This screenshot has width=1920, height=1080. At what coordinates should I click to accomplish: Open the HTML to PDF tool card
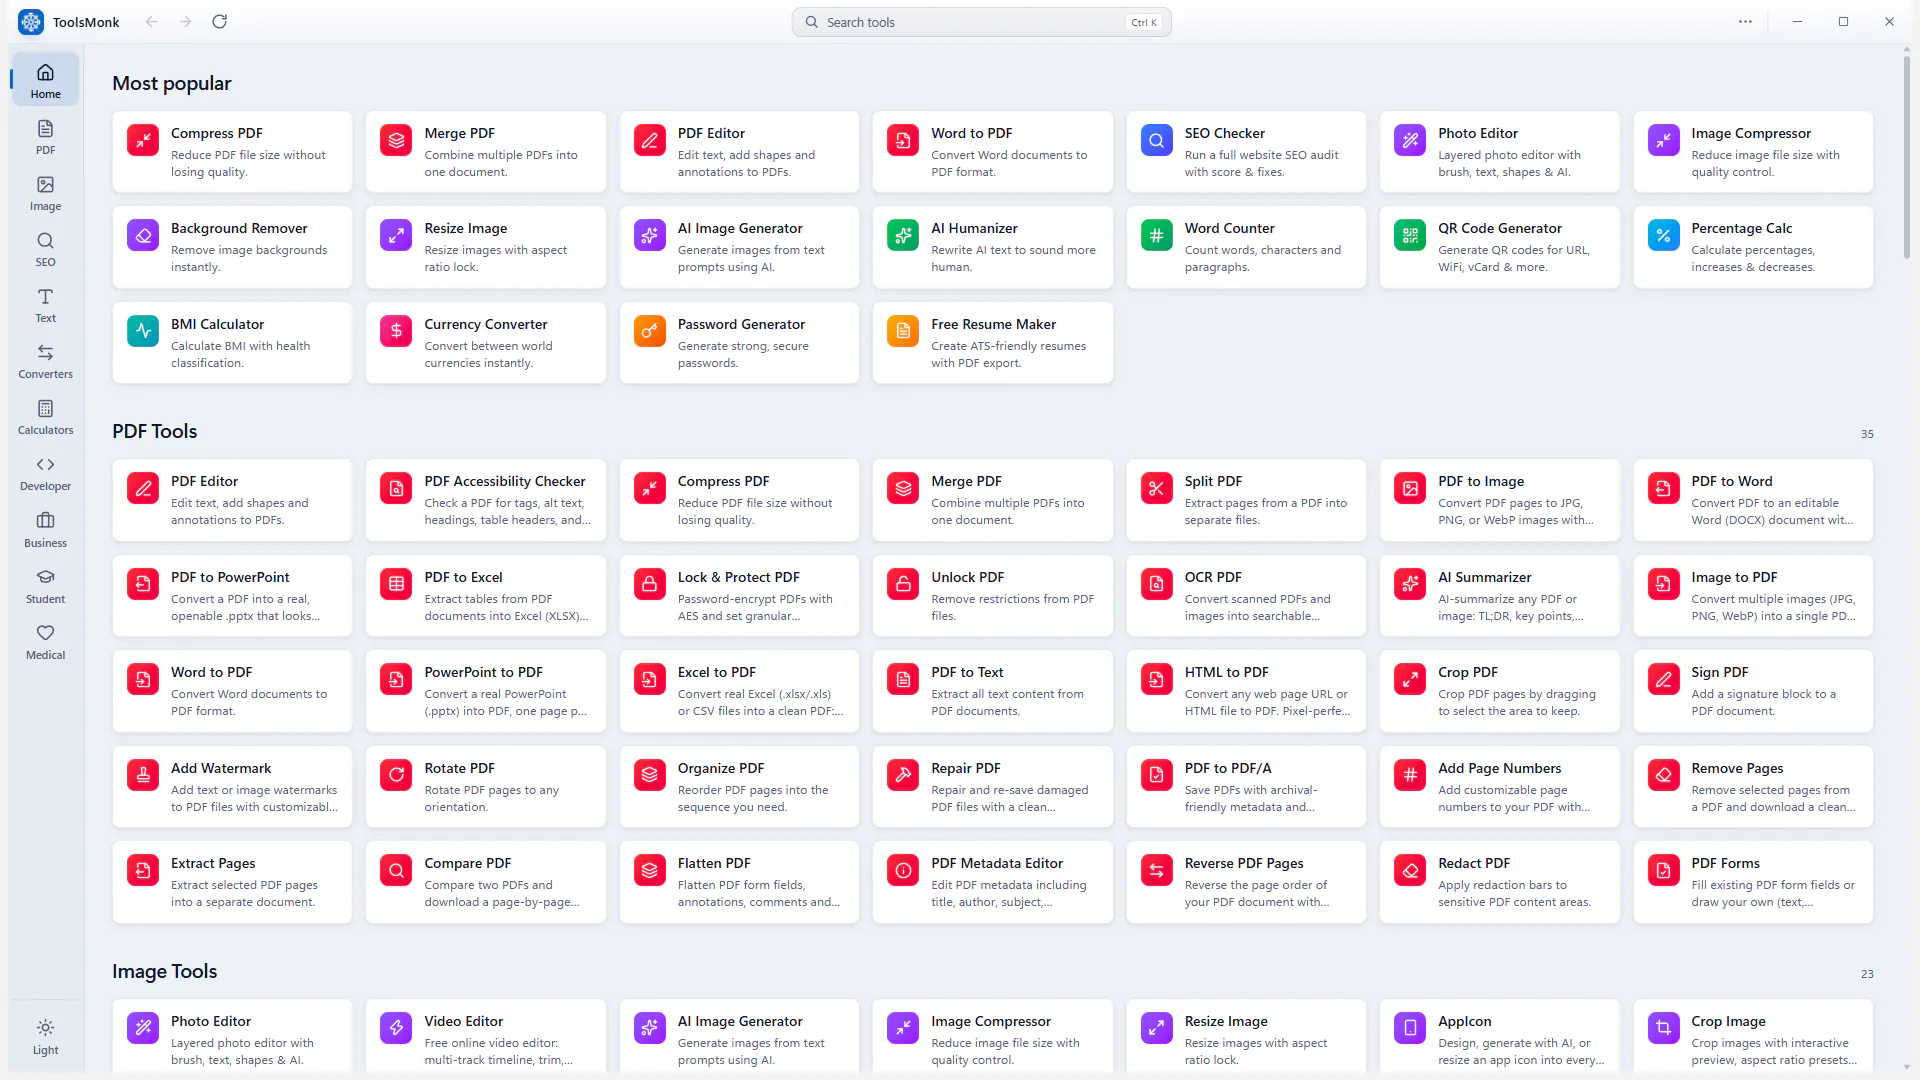point(1246,691)
